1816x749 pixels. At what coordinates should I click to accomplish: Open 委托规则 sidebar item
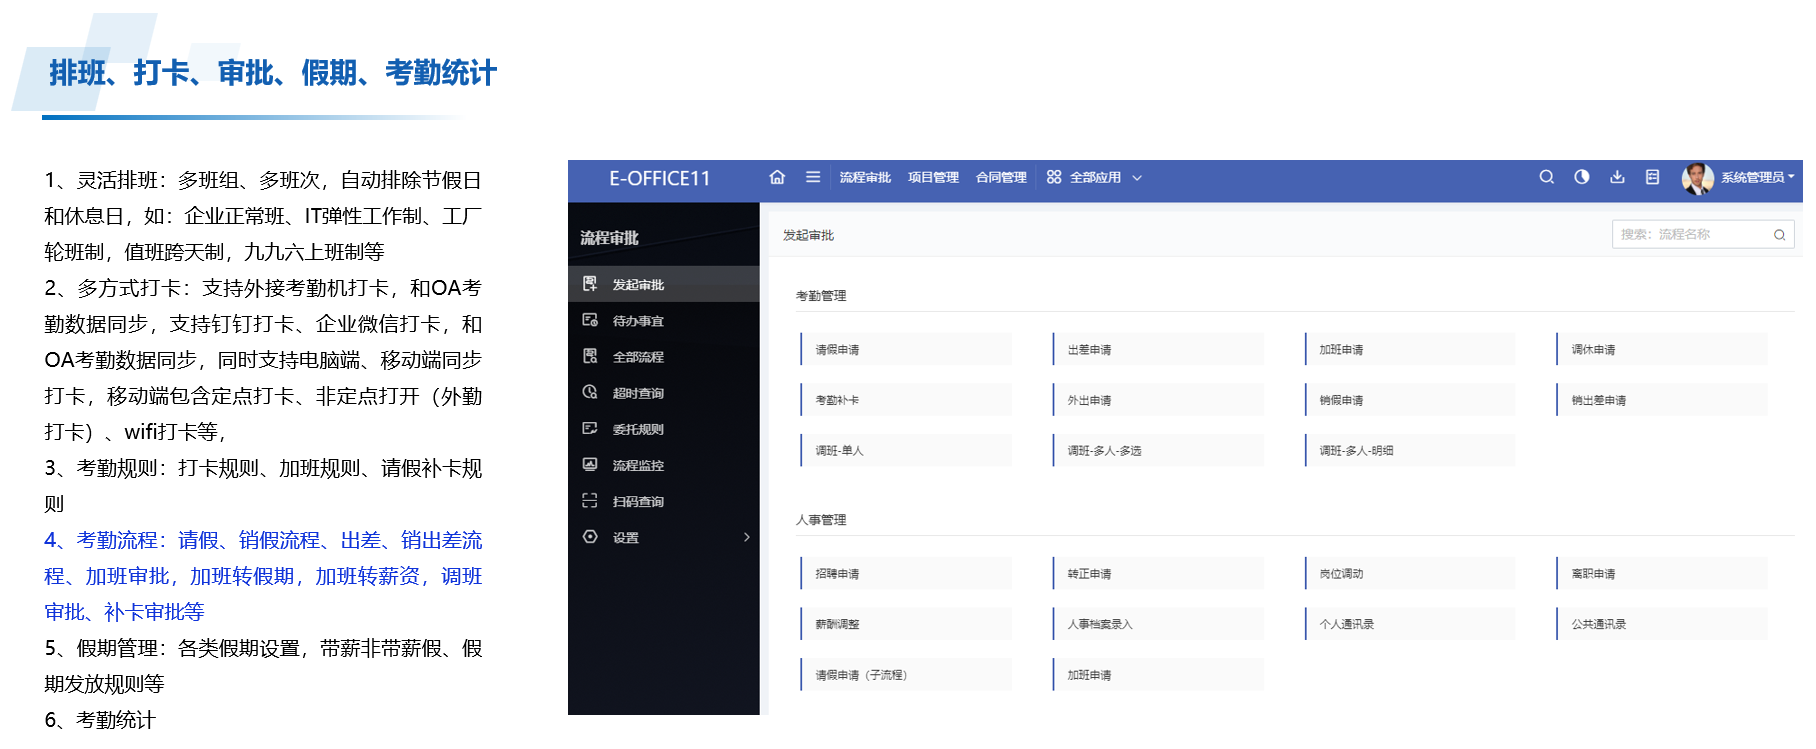point(664,428)
